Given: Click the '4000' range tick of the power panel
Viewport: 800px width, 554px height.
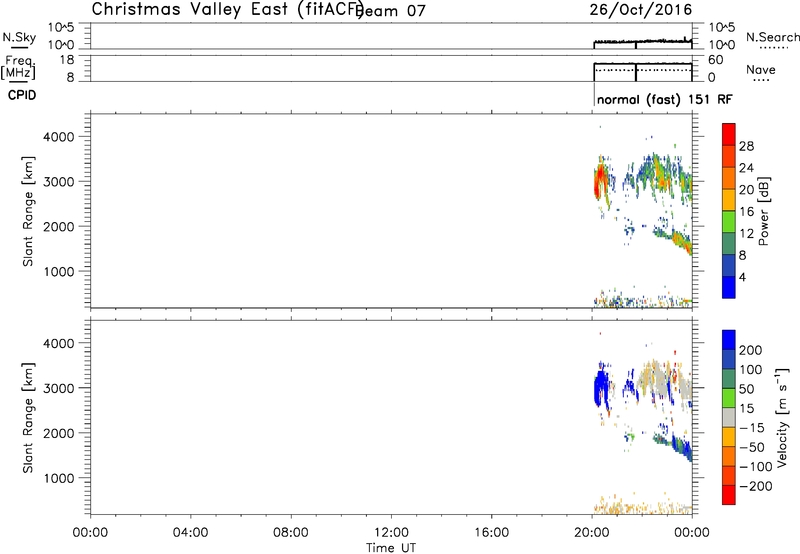Looking at the screenshot, I should [x=59, y=137].
